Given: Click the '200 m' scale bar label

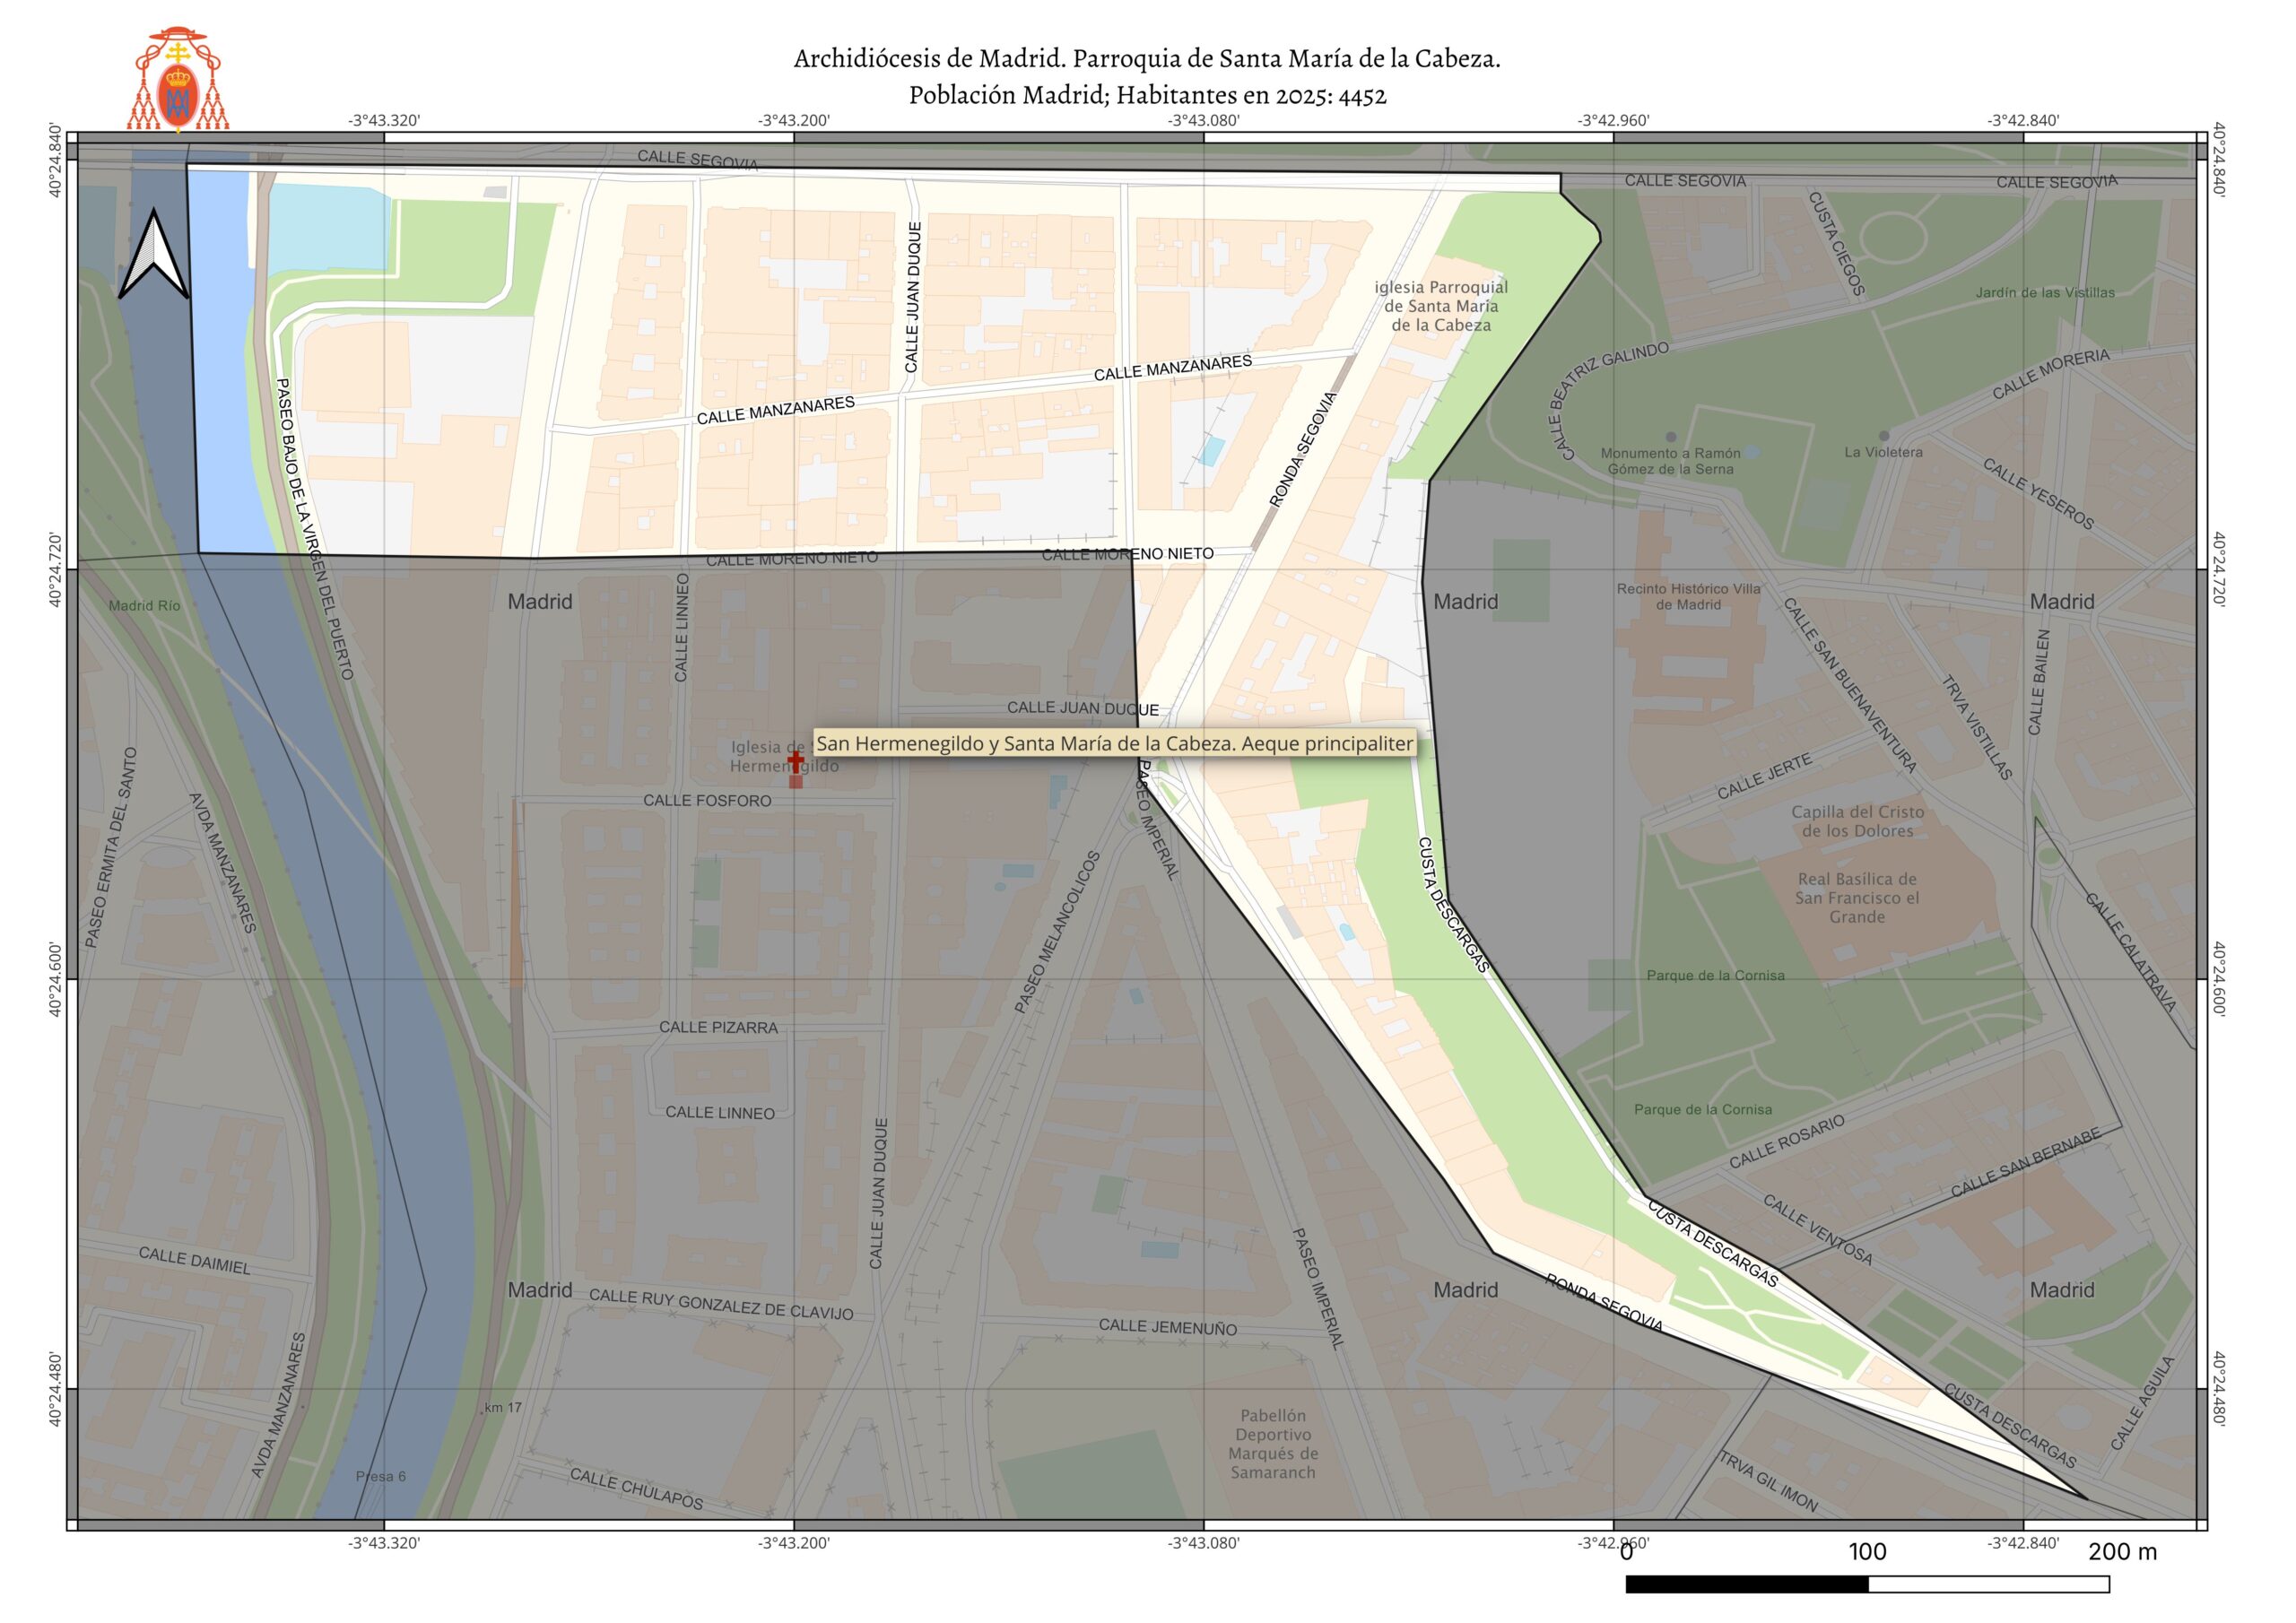Looking at the screenshot, I should click(2122, 1552).
